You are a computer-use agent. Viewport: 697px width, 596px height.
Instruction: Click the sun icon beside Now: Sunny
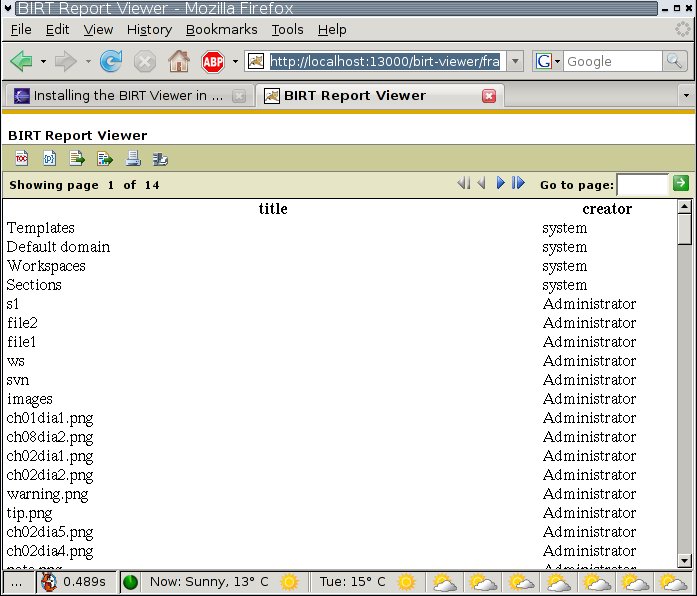289,582
